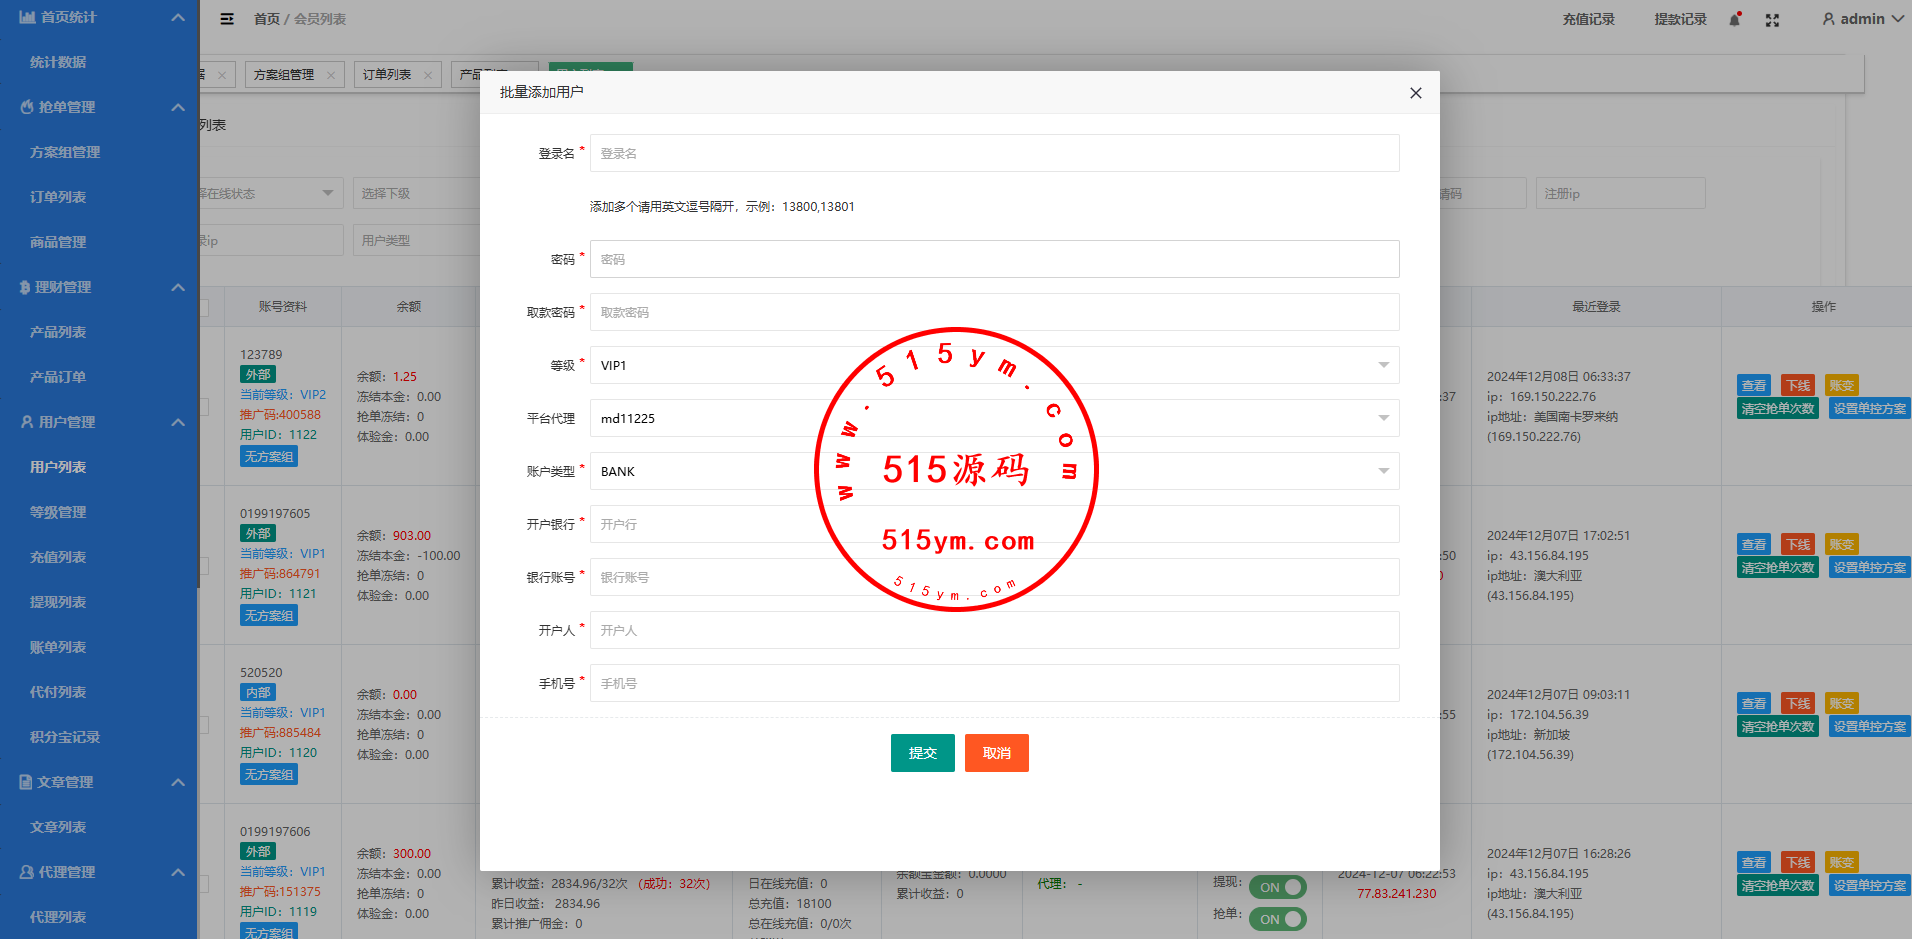
Task: Click the sidebar collapse hamburger icon
Action: pyautogui.click(x=227, y=19)
